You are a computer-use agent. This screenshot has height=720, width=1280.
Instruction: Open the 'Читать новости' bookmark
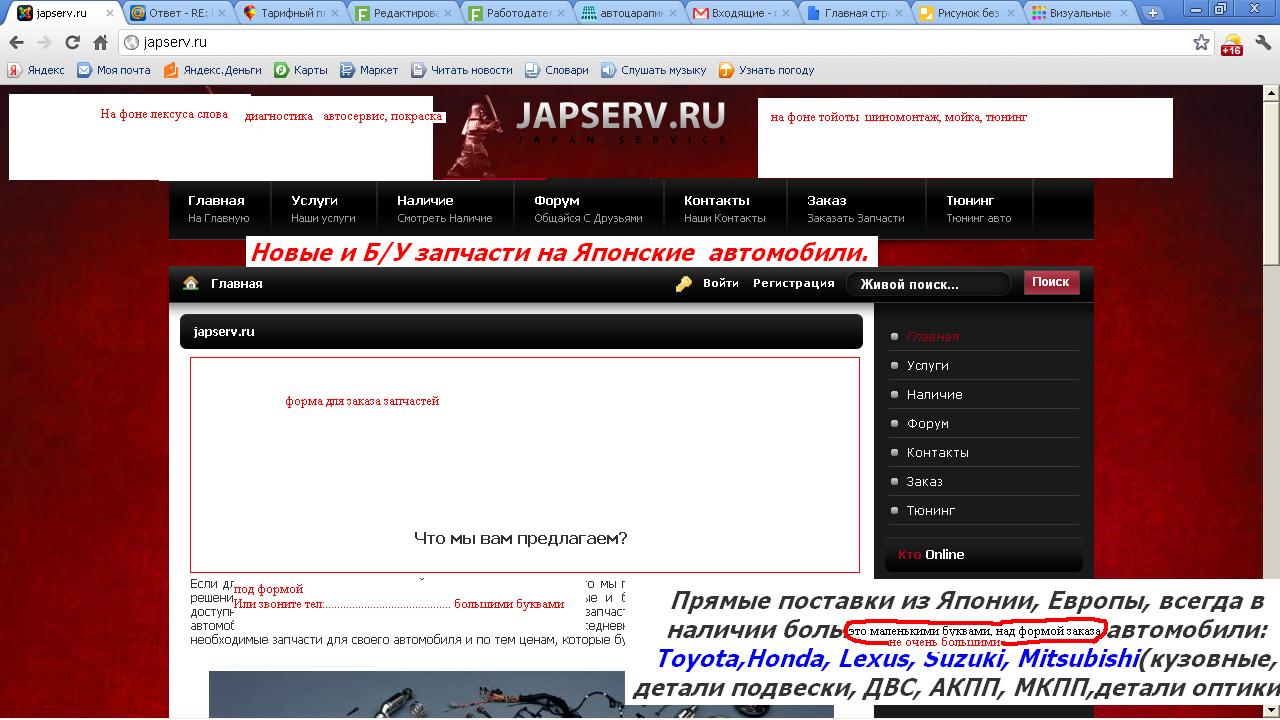tap(462, 70)
